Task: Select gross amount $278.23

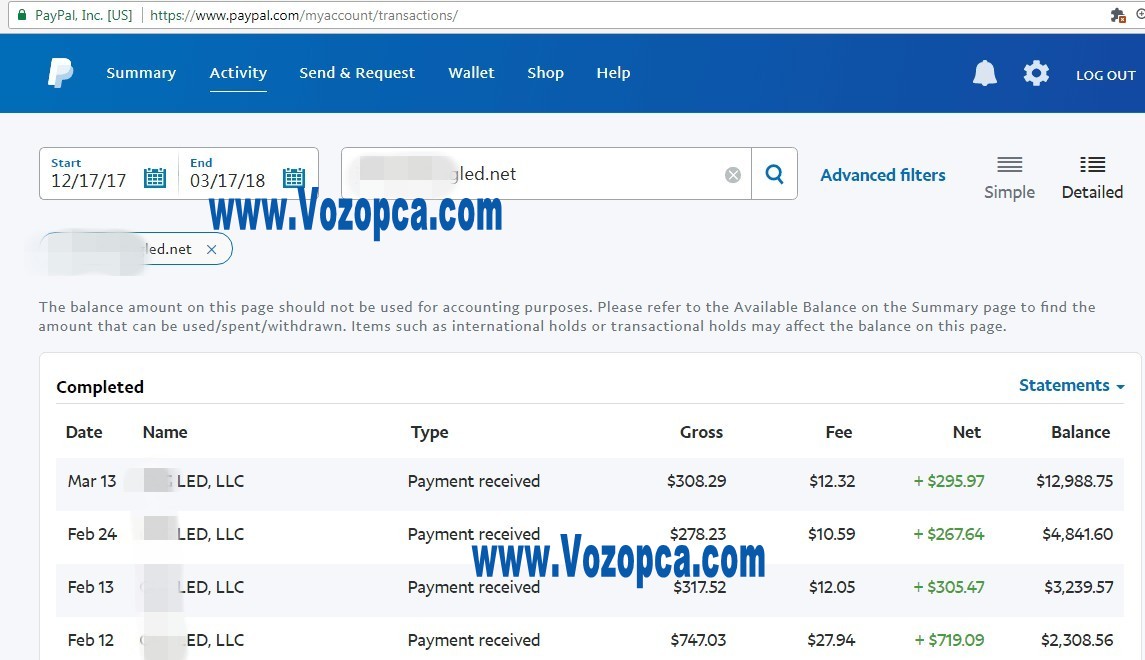Action: tap(698, 534)
